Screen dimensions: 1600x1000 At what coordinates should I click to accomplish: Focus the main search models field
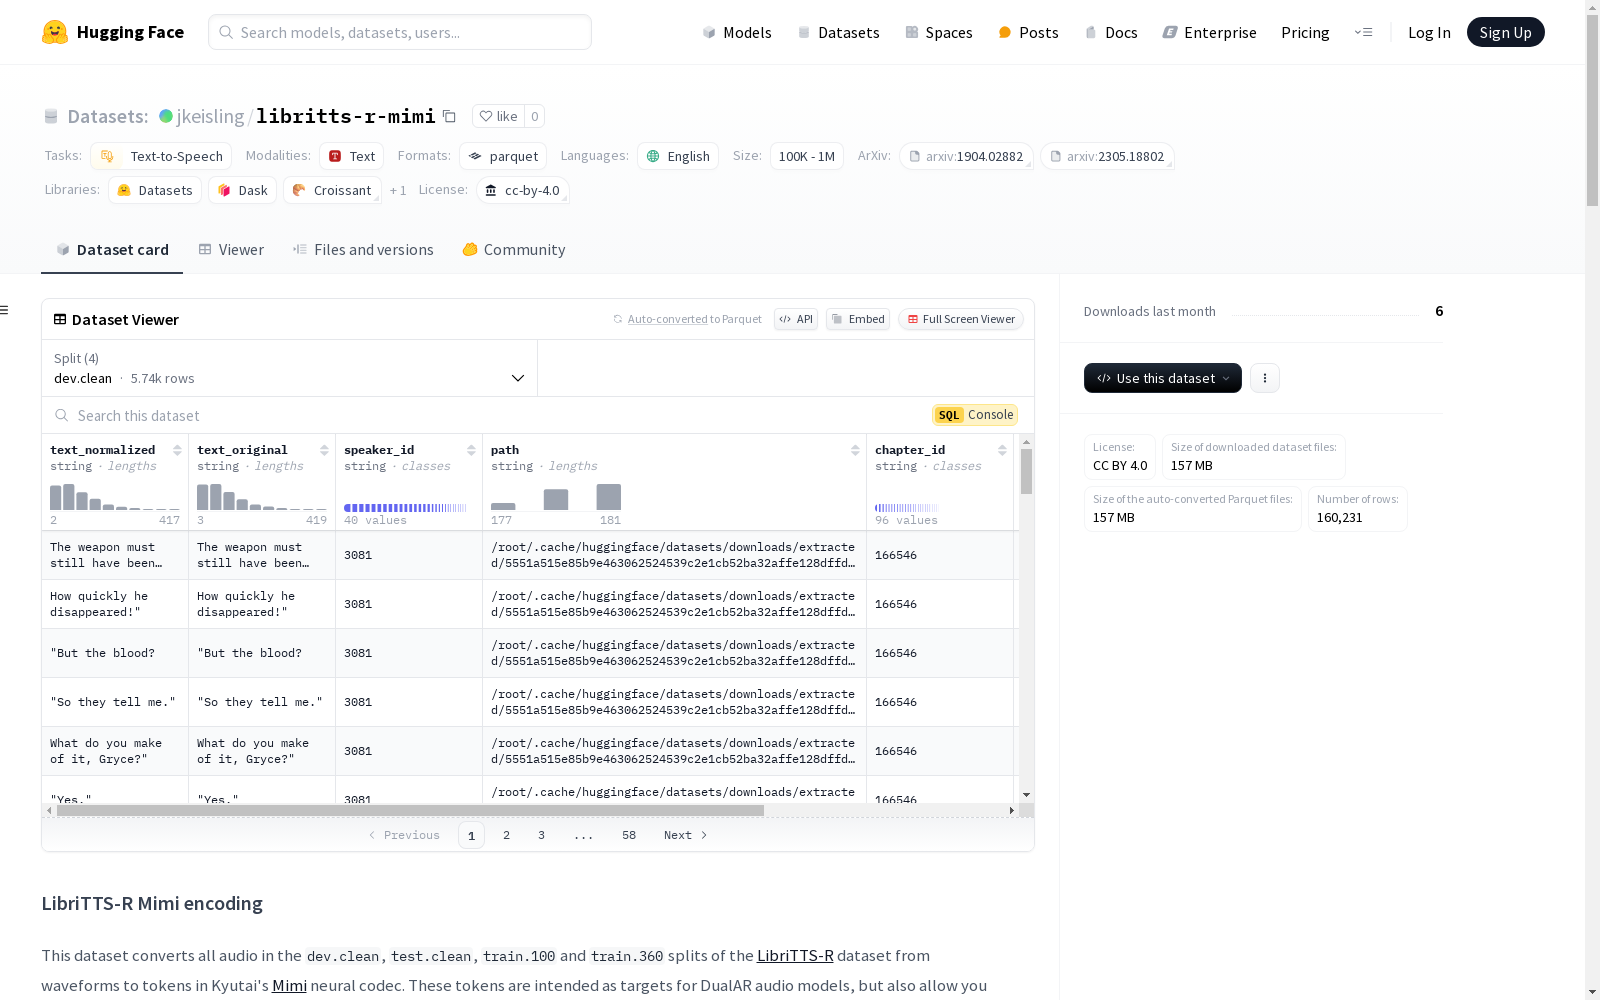pos(400,32)
